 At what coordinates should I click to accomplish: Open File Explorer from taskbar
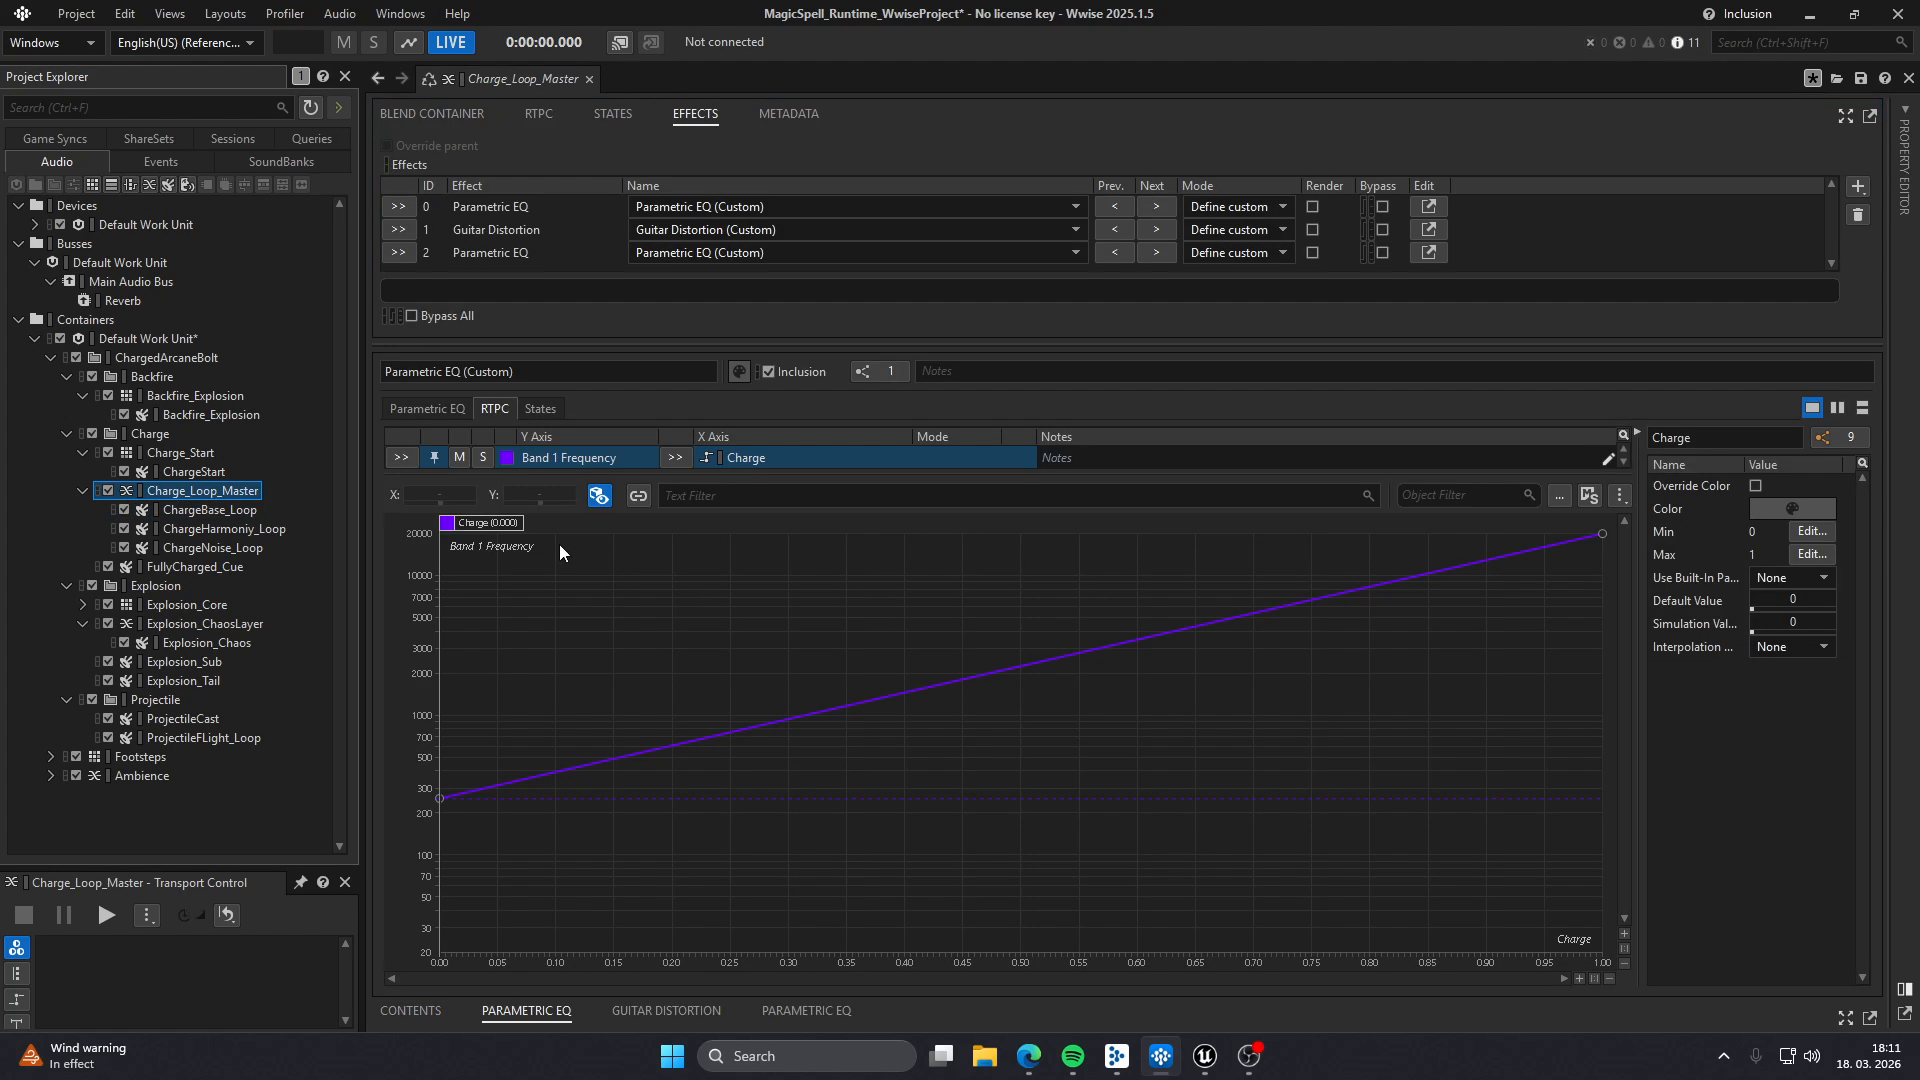point(985,1056)
